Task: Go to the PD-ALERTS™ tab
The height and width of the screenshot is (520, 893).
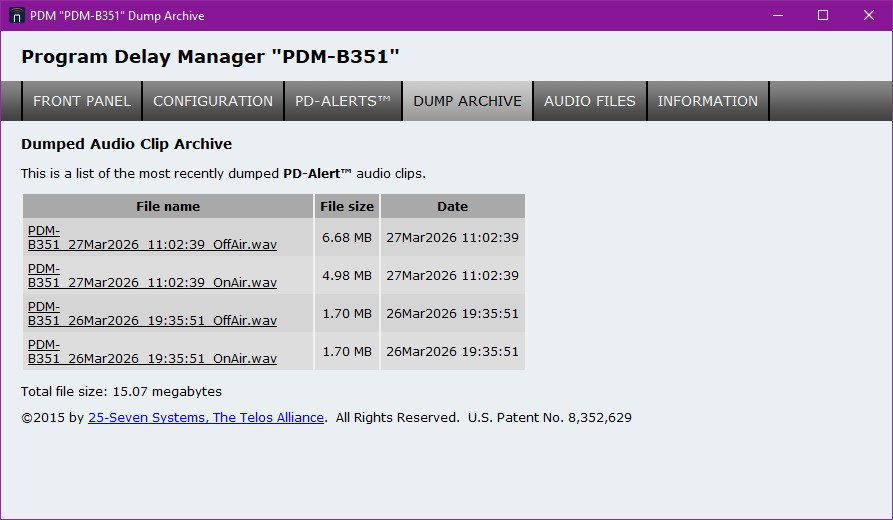Action: (342, 101)
